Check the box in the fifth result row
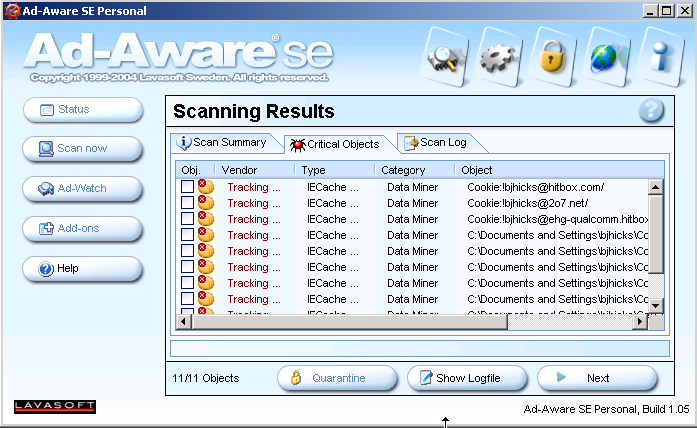 (x=187, y=251)
